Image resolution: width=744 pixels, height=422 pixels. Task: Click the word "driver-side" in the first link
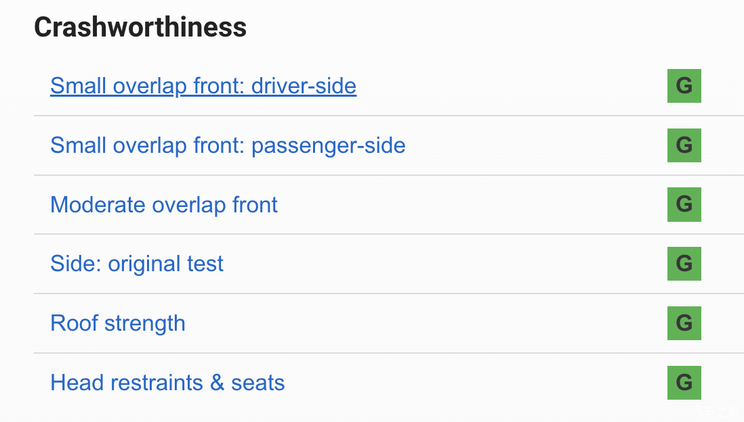(304, 86)
